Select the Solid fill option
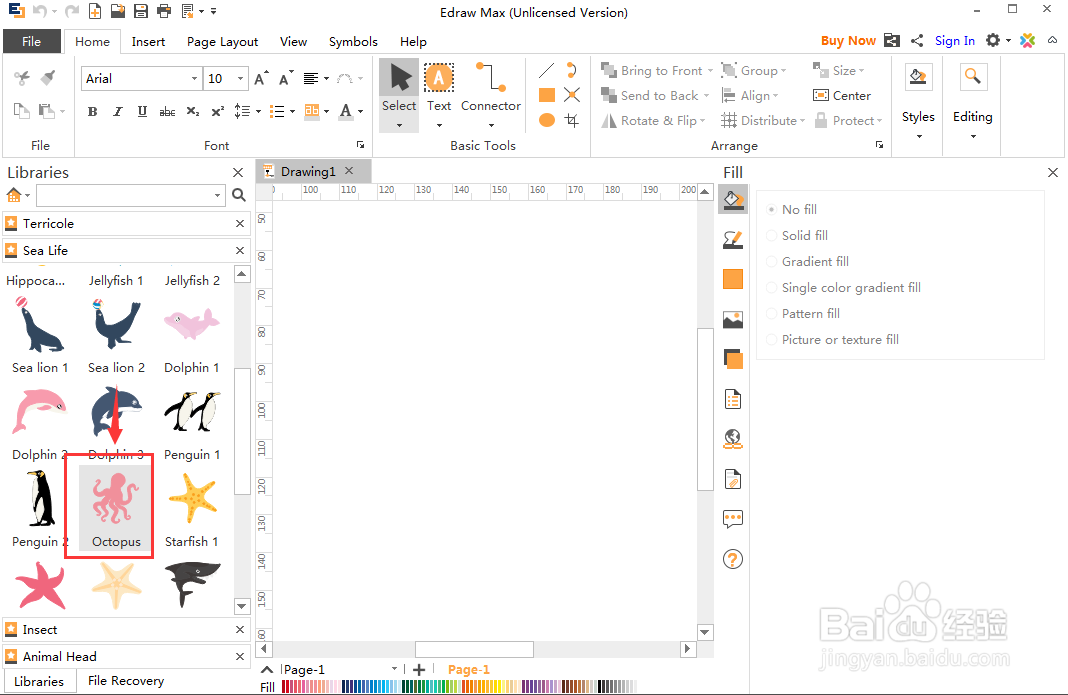 pos(797,235)
